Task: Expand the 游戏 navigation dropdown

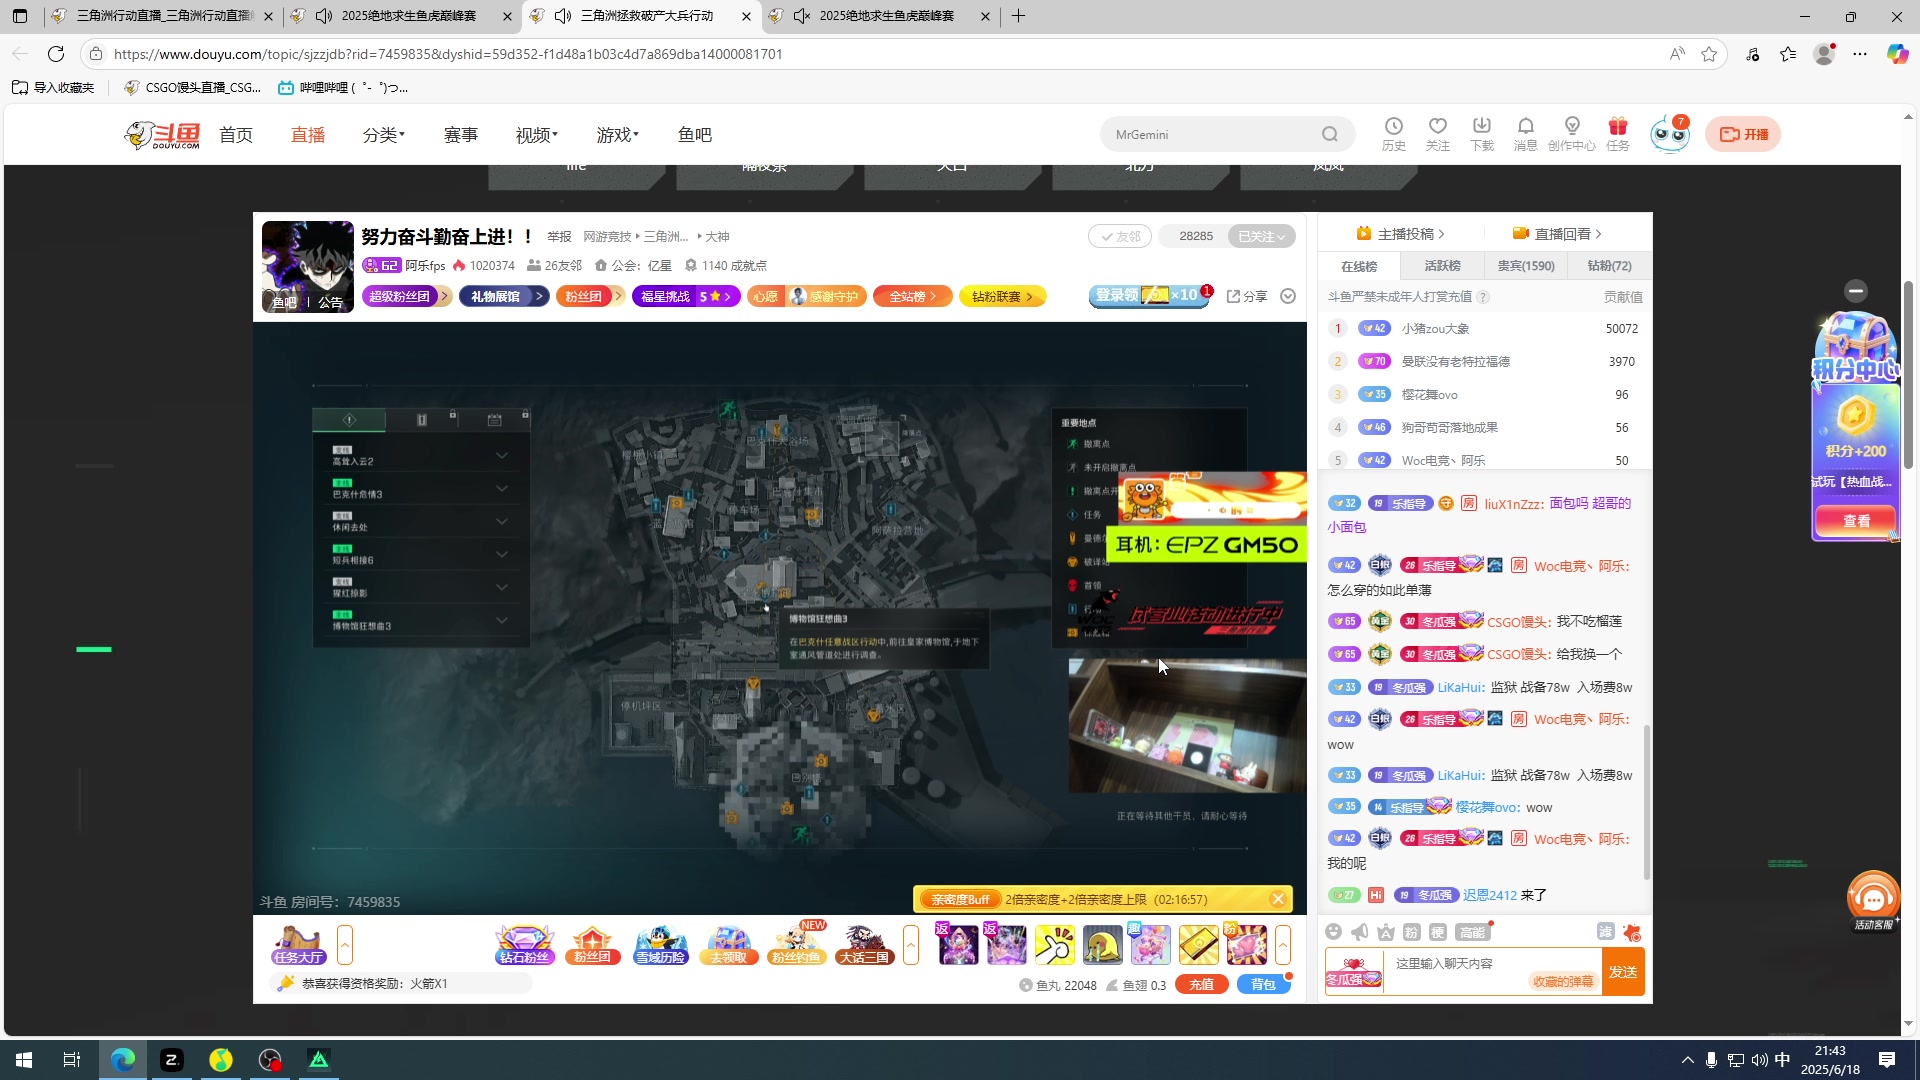Action: point(618,134)
